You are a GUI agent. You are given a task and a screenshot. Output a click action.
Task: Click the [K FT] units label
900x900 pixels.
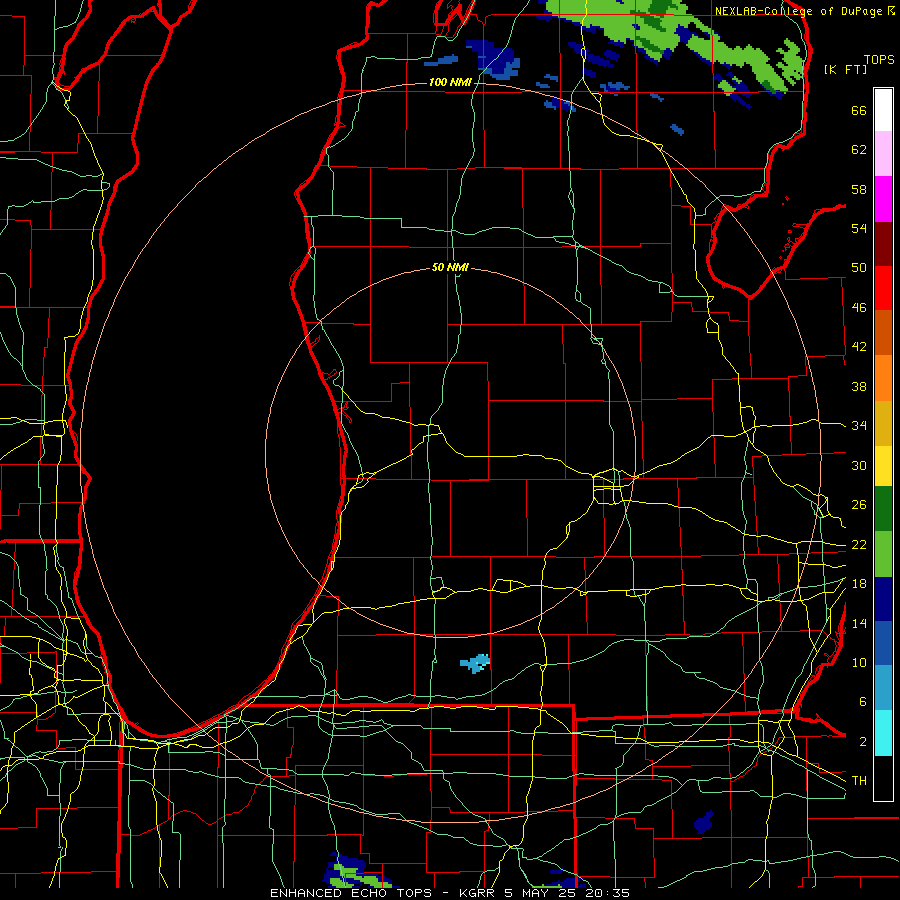click(845, 69)
